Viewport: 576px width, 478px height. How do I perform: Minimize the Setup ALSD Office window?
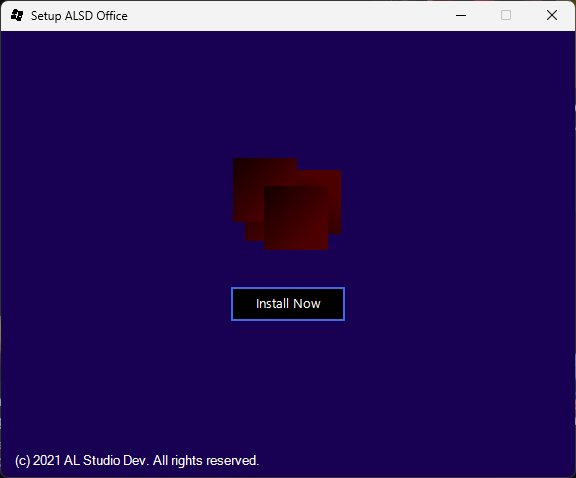click(461, 15)
